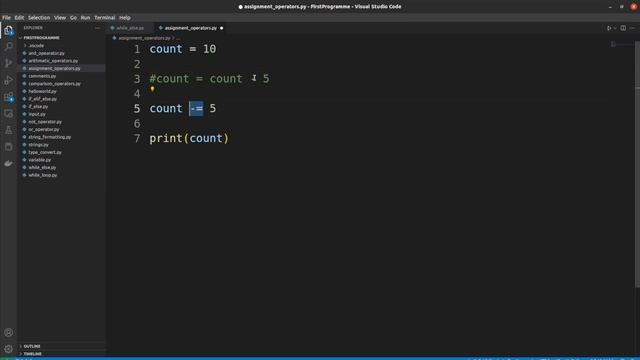The image size is (640, 360).
Task: Click the unsaved dot on assignment_operators.py tab
Action: (x=222, y=28)
